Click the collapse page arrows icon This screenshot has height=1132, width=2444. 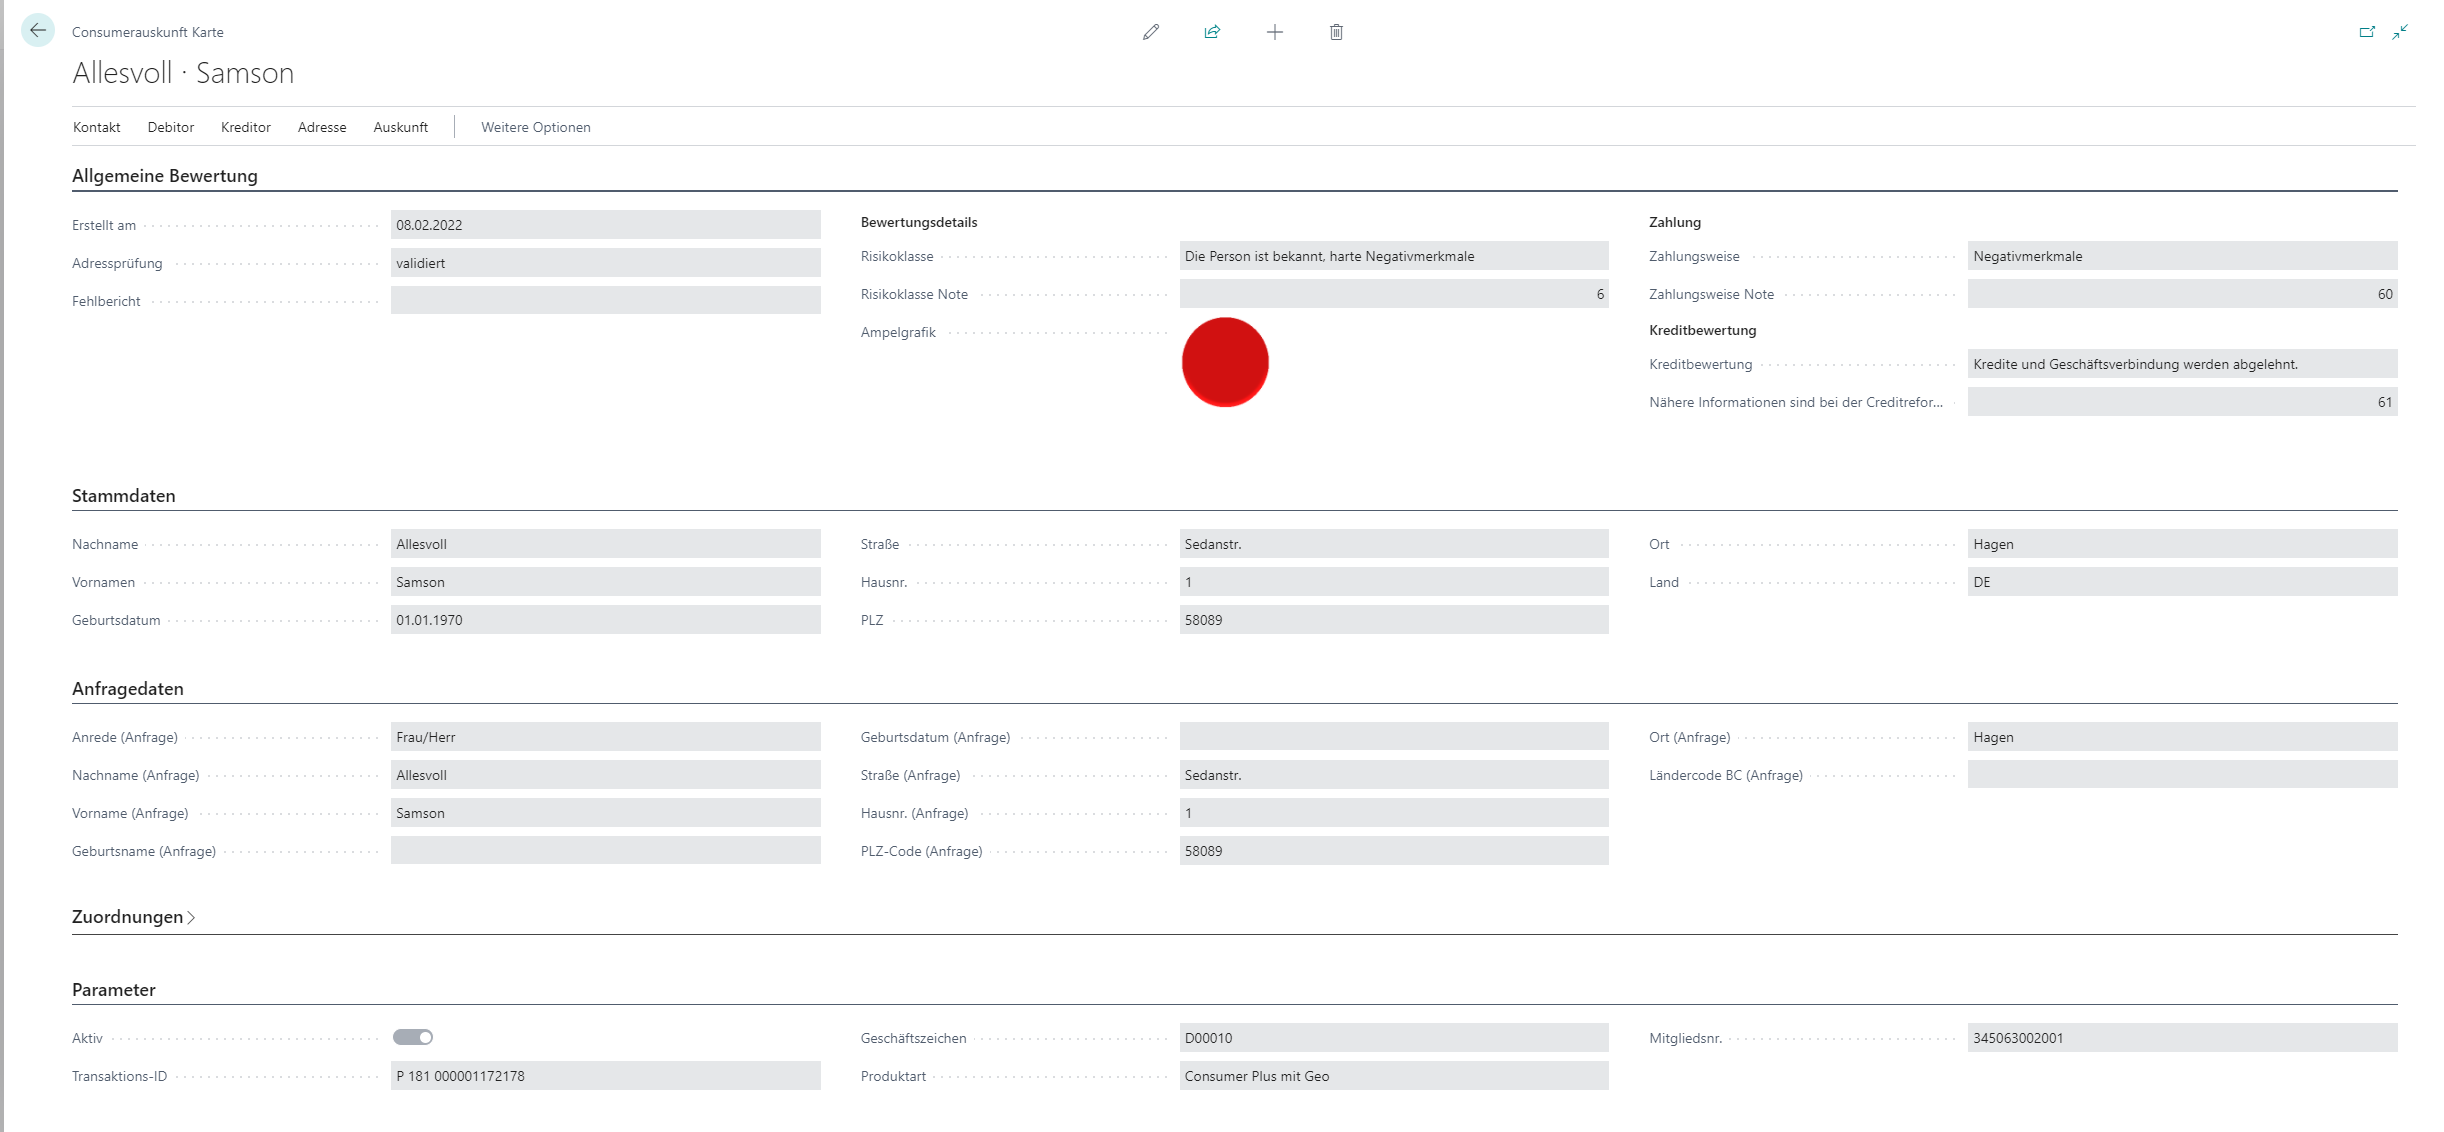(2400, 32)
